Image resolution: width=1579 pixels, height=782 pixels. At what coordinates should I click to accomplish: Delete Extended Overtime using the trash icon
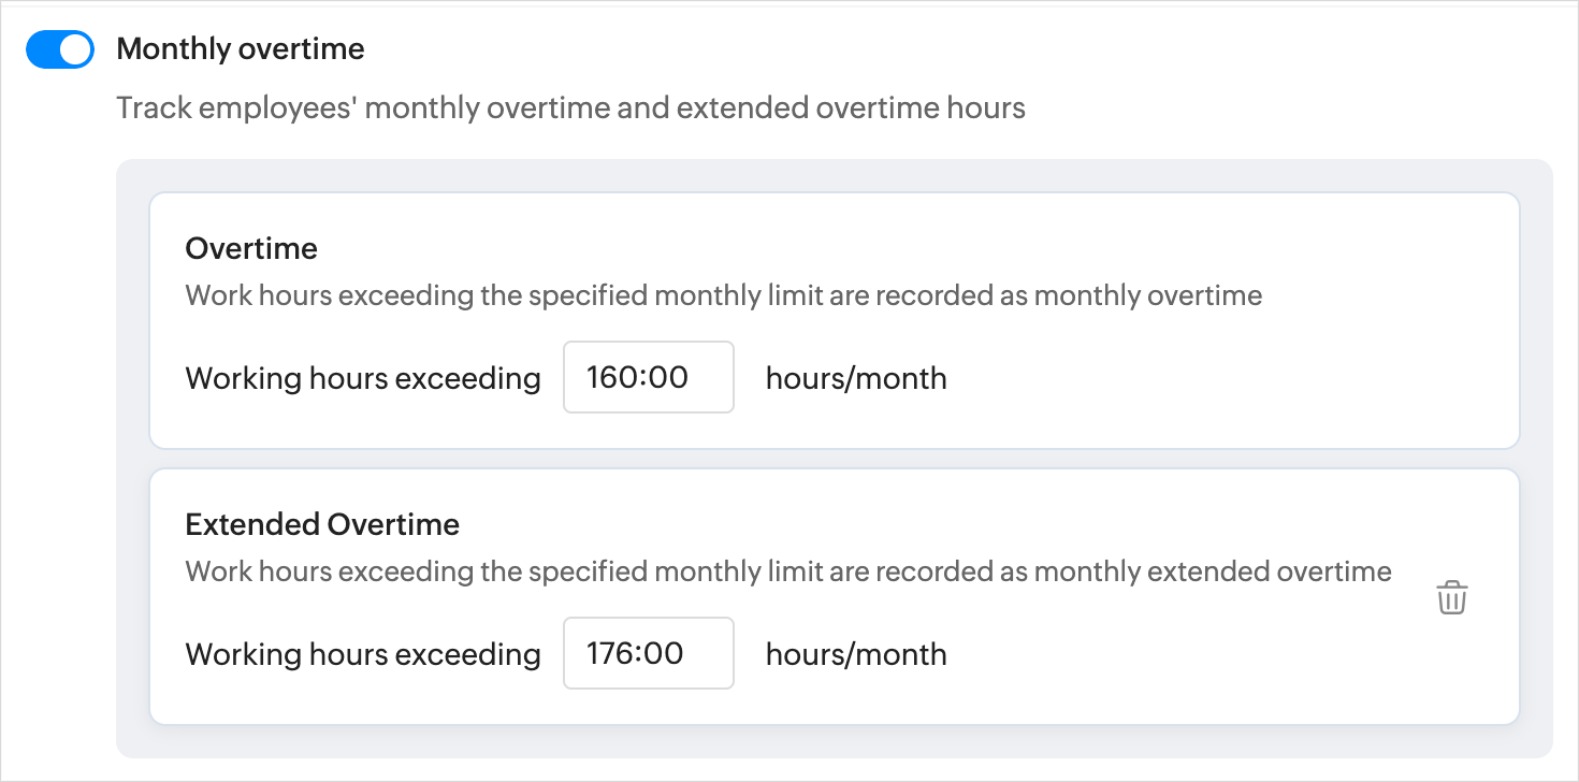(x=1452, y=597)
